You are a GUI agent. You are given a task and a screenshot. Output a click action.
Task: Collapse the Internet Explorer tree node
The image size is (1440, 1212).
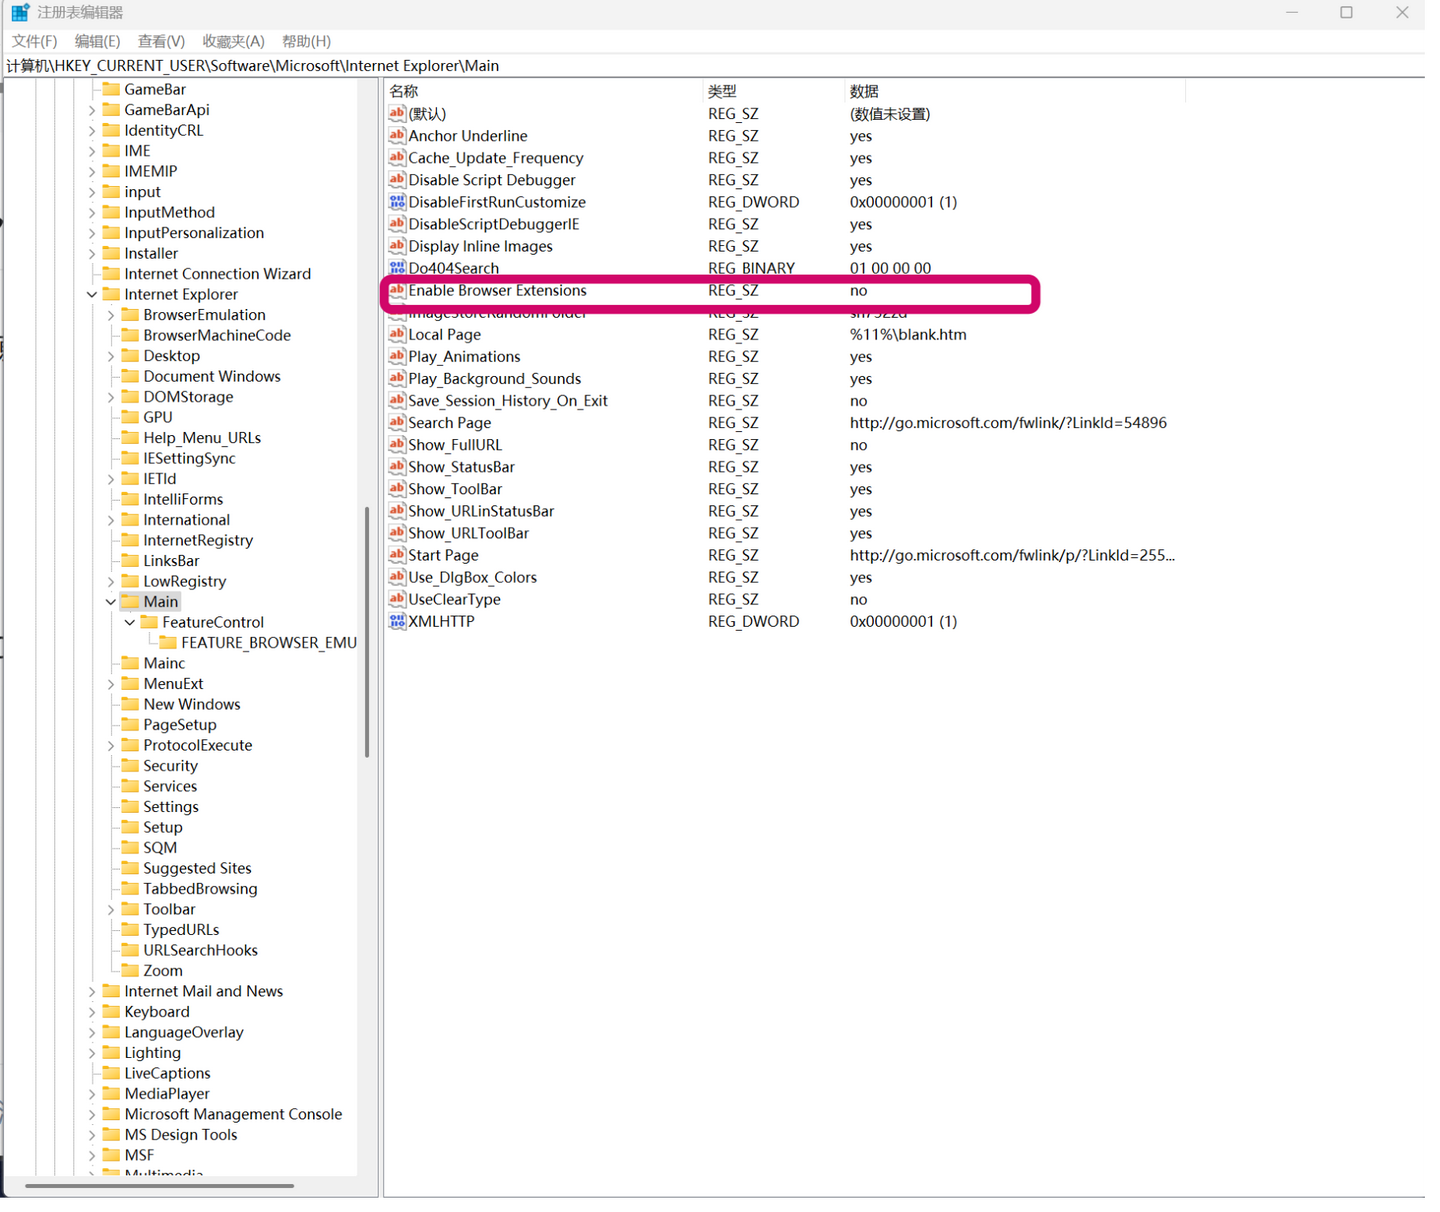(x=92, y=294)
